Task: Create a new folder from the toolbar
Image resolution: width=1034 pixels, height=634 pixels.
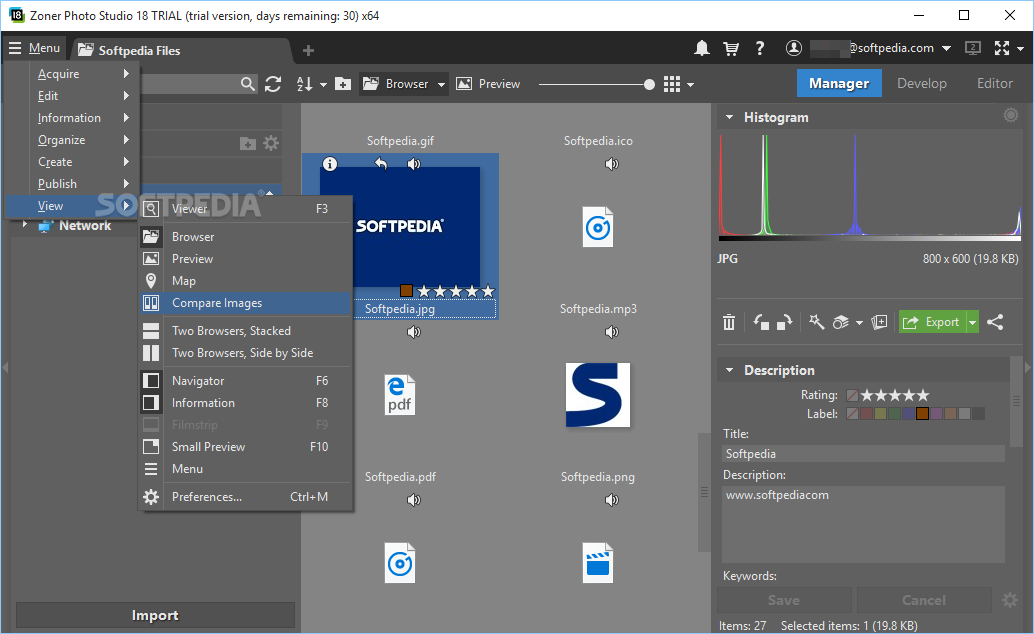Action: (x=343, y=84)
